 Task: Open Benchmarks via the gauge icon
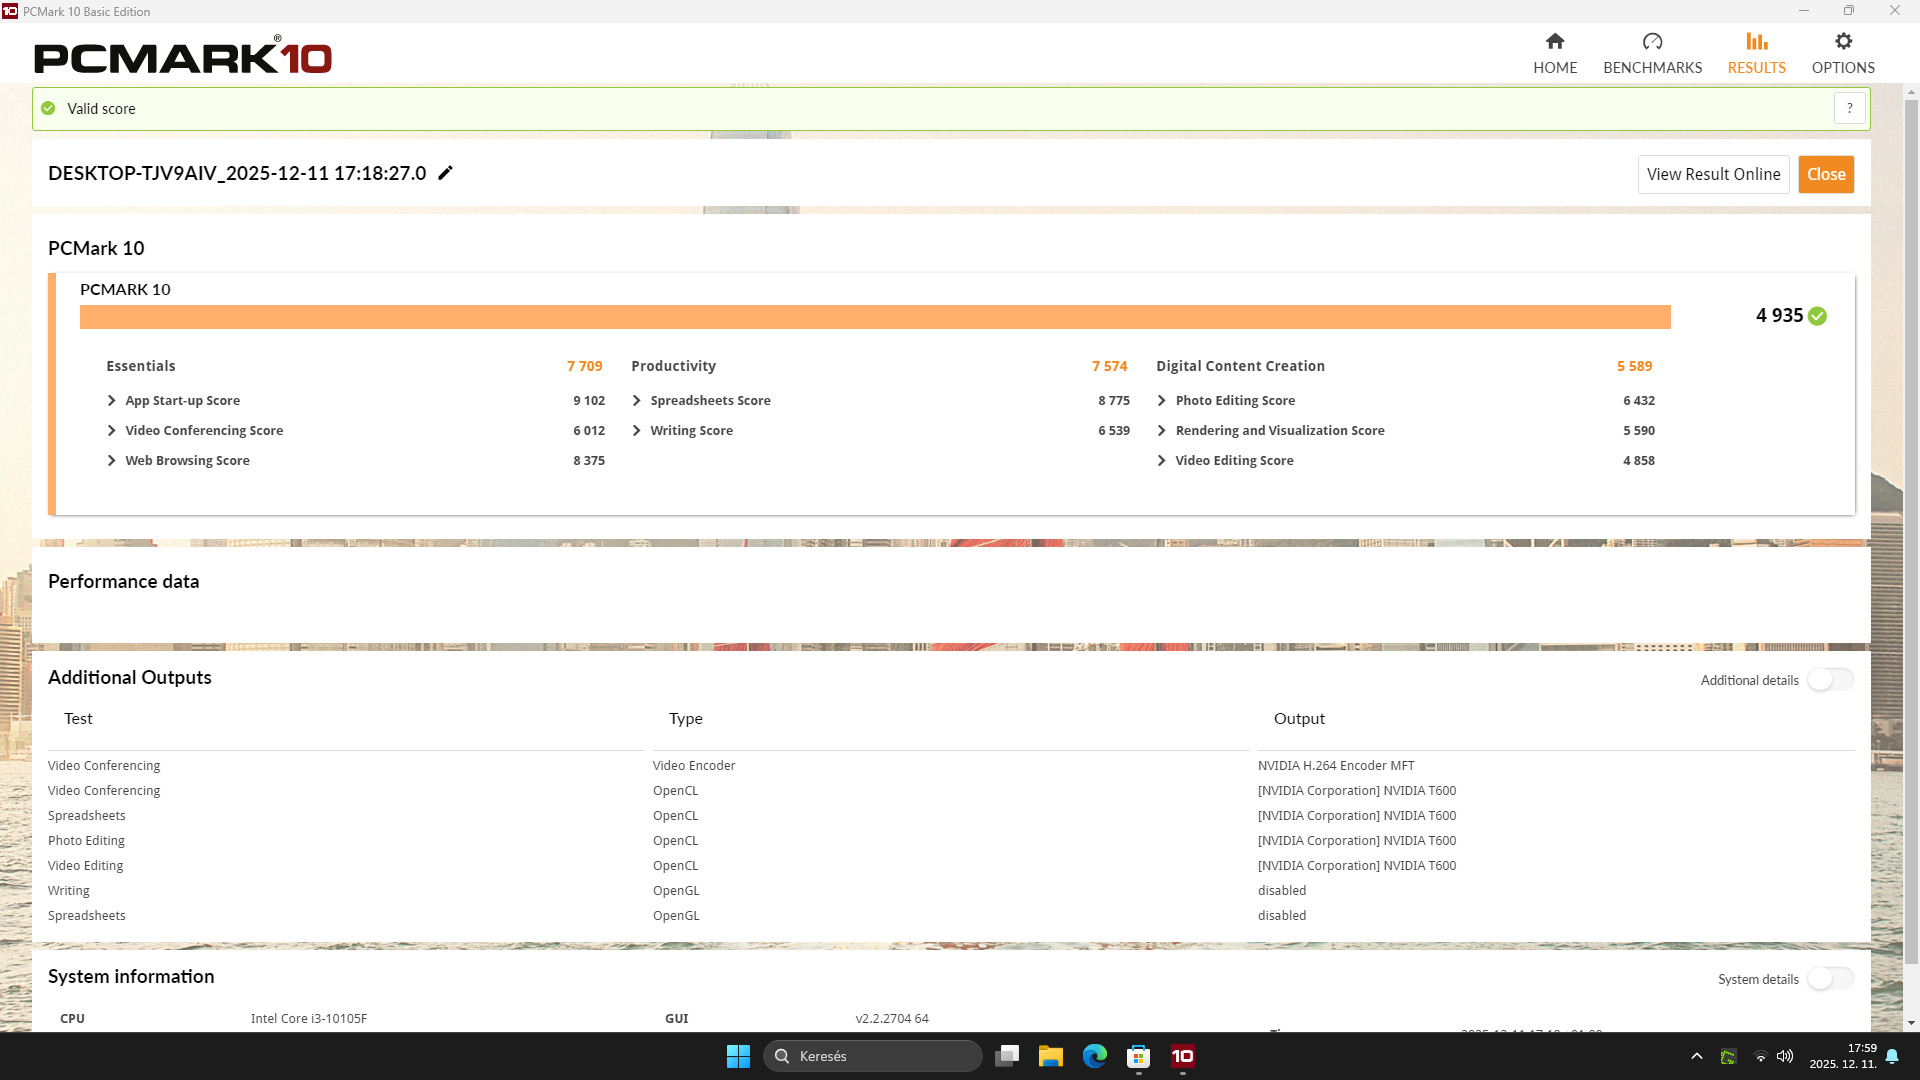click(x=1652, y=41)
